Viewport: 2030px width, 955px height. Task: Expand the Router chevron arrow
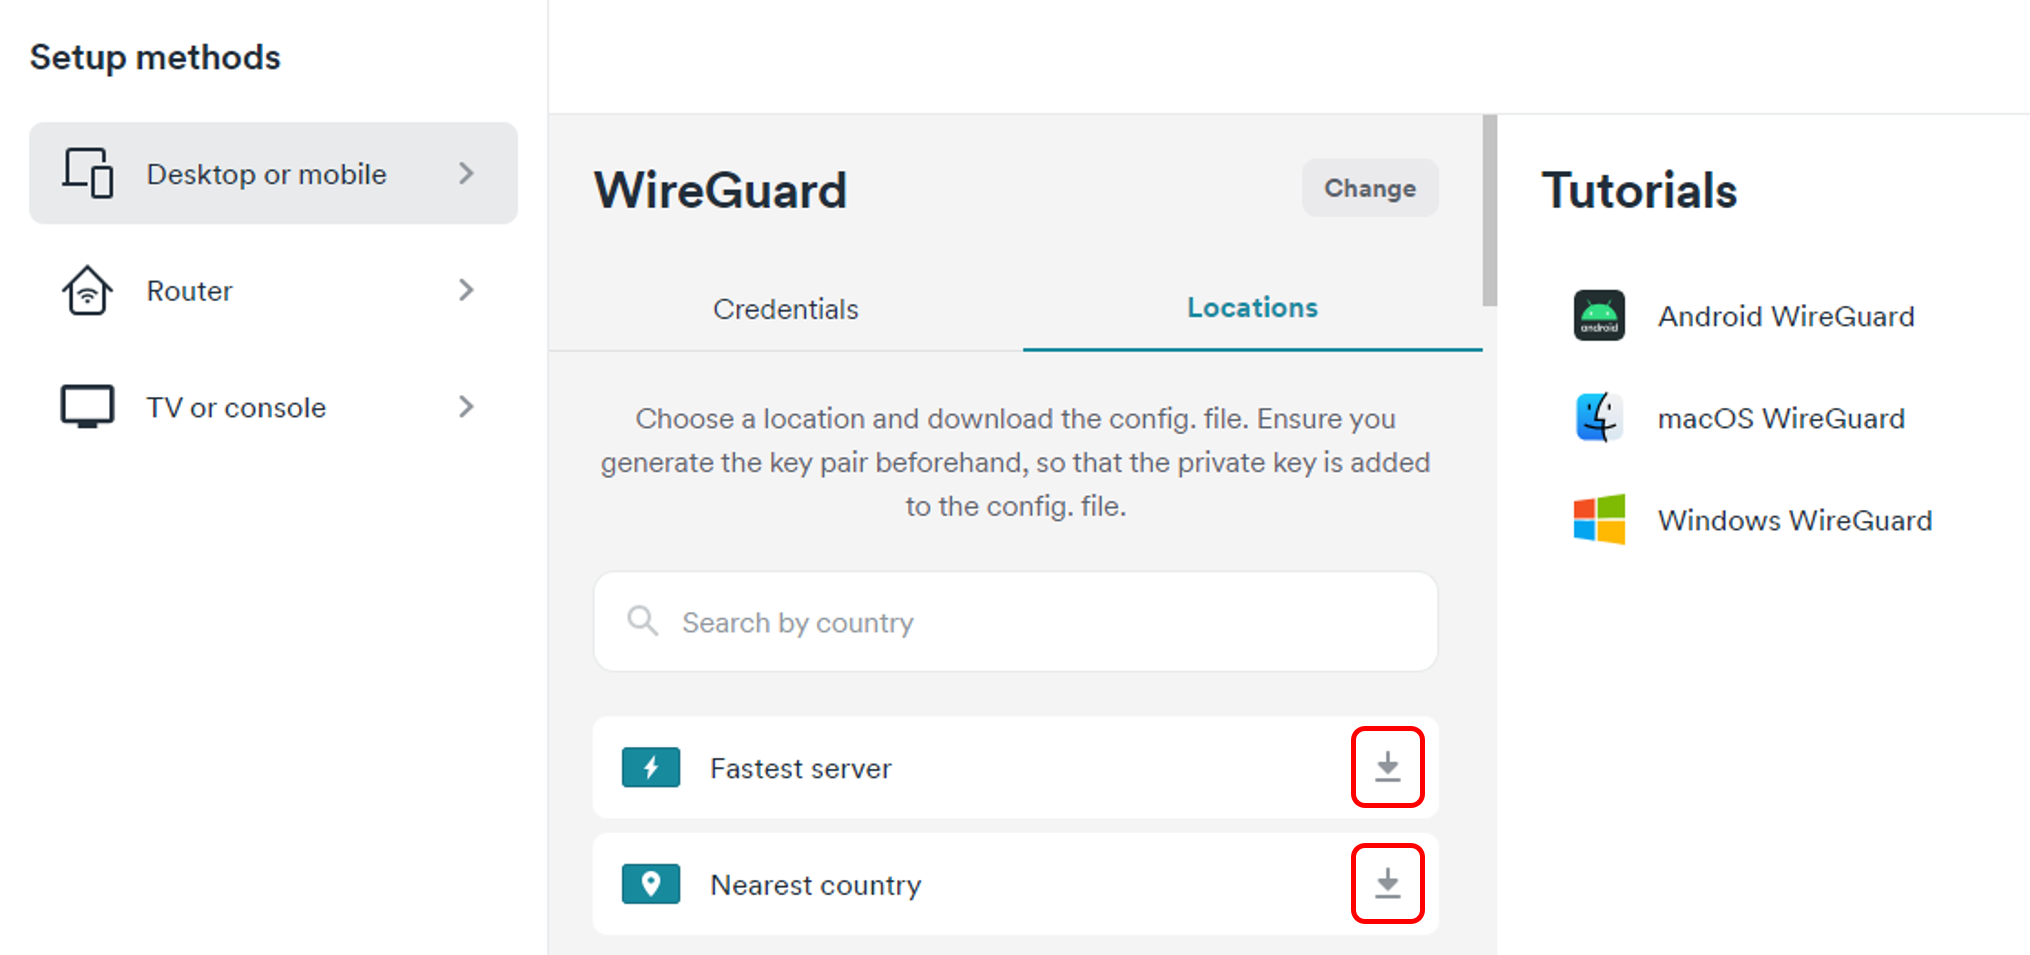click(466, 290)
